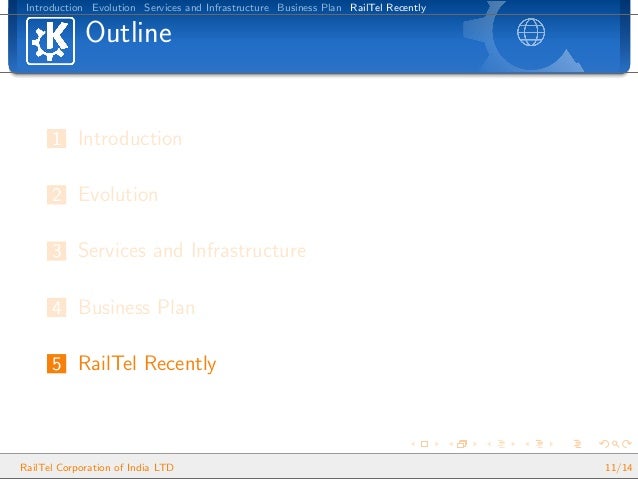Click the presentation outline navigation icon

click(578, 444)
